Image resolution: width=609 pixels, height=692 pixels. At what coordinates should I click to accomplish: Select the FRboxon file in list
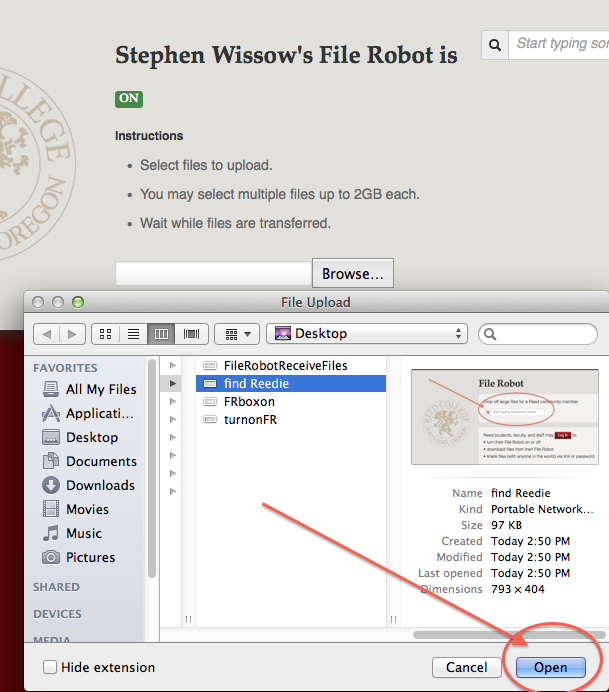point(249,401)
